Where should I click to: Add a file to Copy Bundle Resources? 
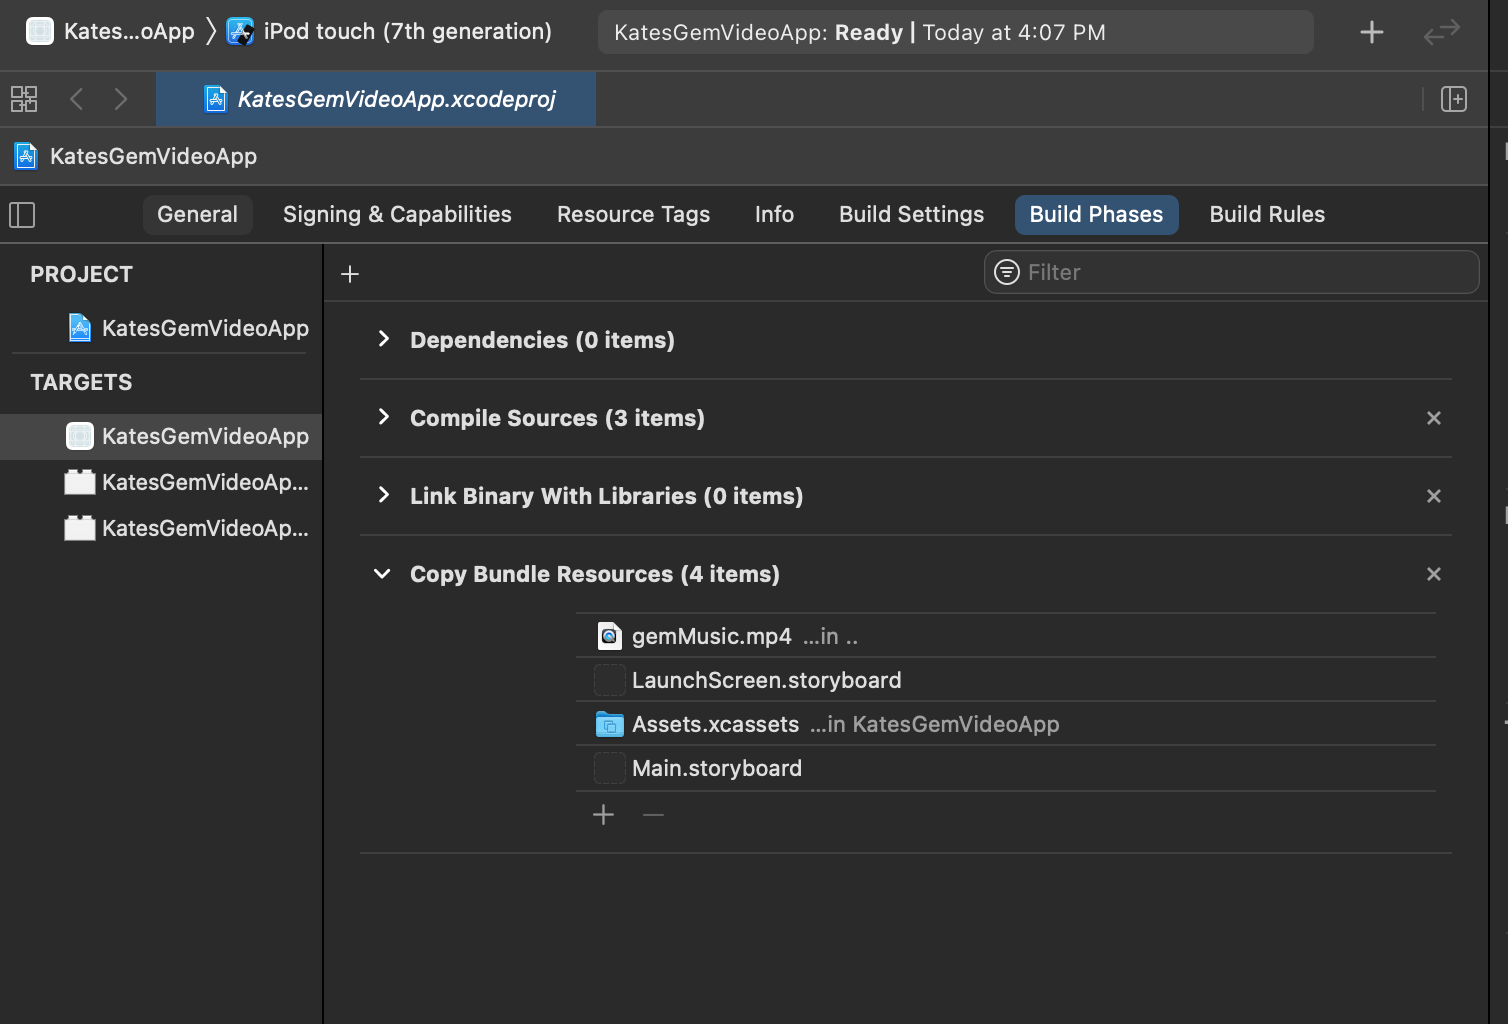click(603, 815)
